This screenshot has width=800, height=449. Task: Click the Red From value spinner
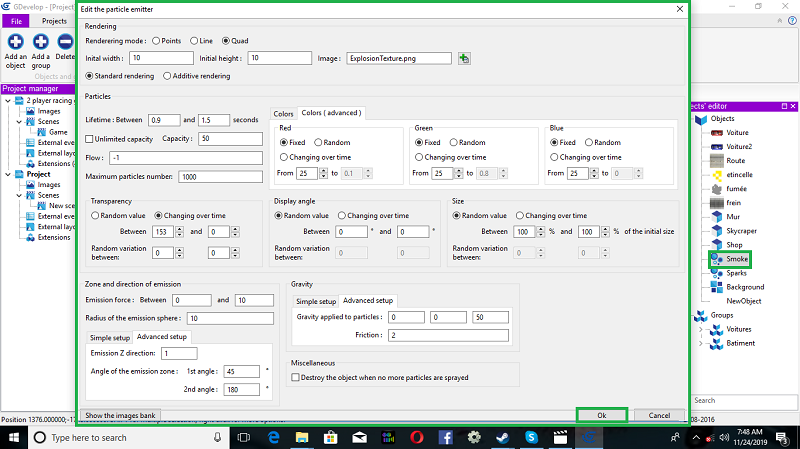pyautogui.click(x=323, y=173)
